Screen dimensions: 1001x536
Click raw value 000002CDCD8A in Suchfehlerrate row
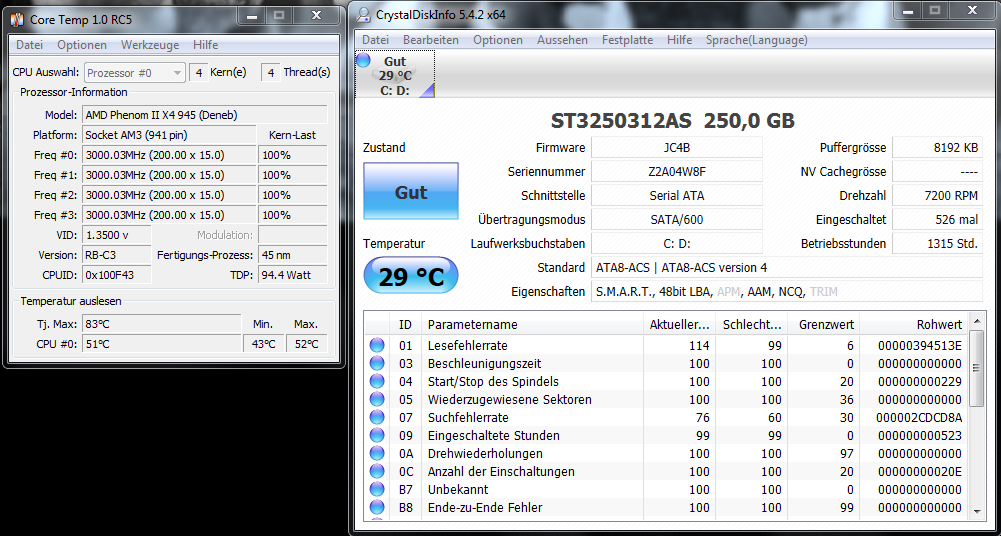click(x=920, y=417)
